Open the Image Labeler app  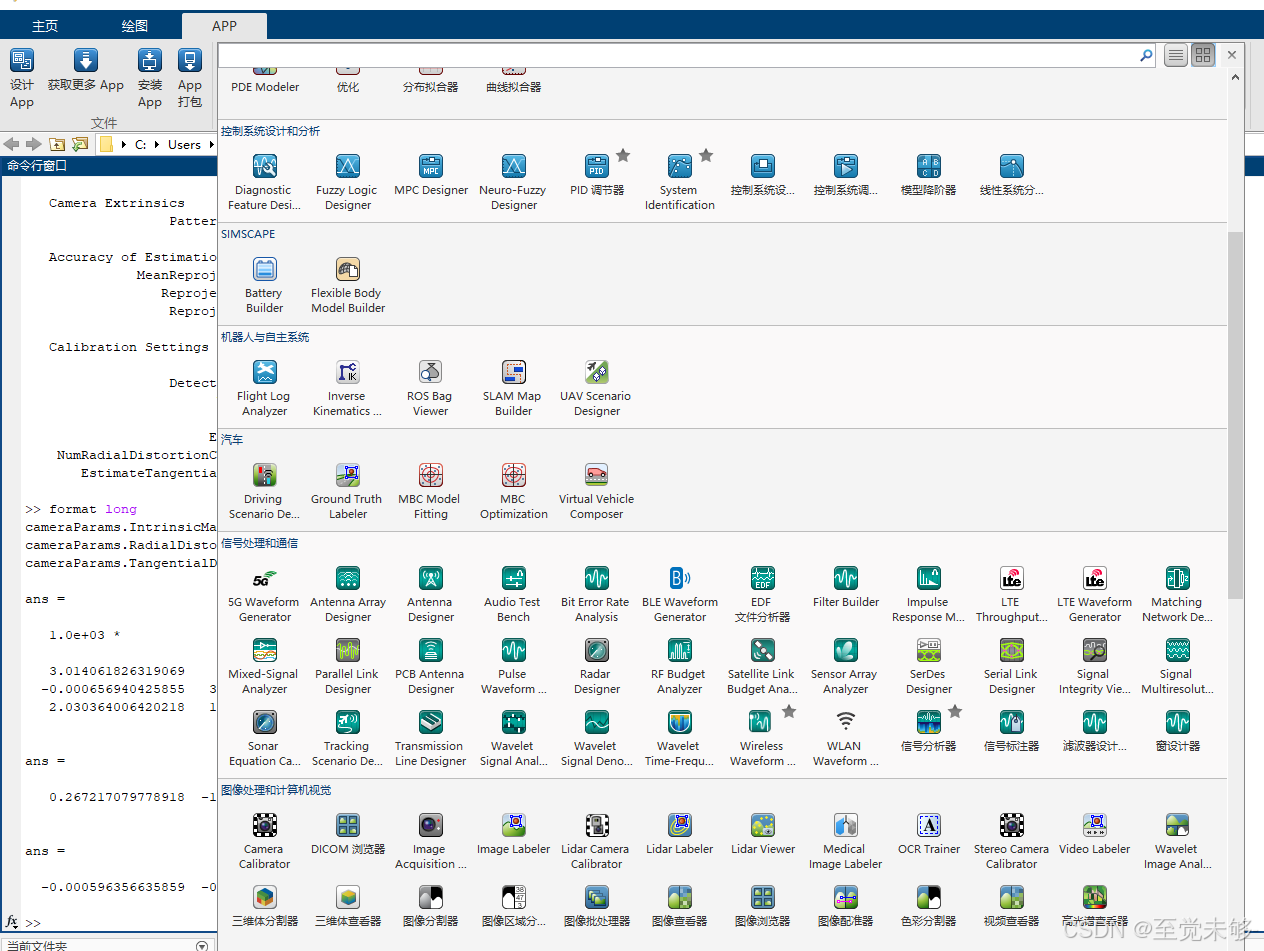pyautogui.click(x=513, y=833)
